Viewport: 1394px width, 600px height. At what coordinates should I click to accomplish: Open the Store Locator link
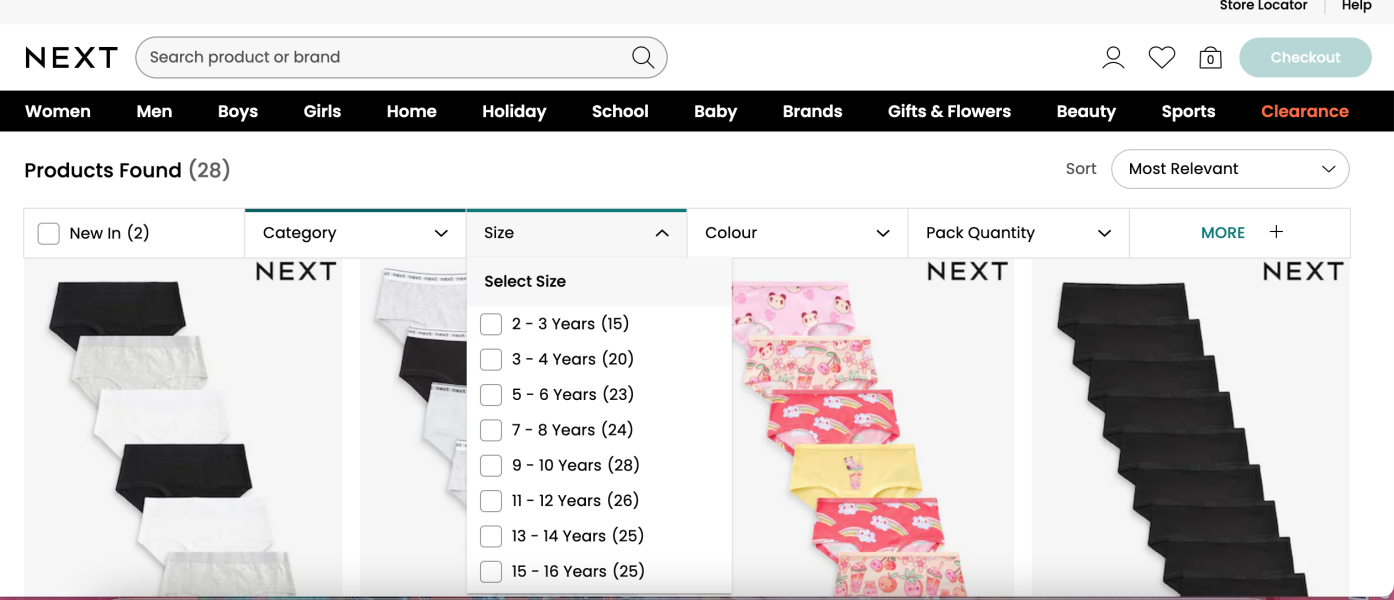point(1263,6)
